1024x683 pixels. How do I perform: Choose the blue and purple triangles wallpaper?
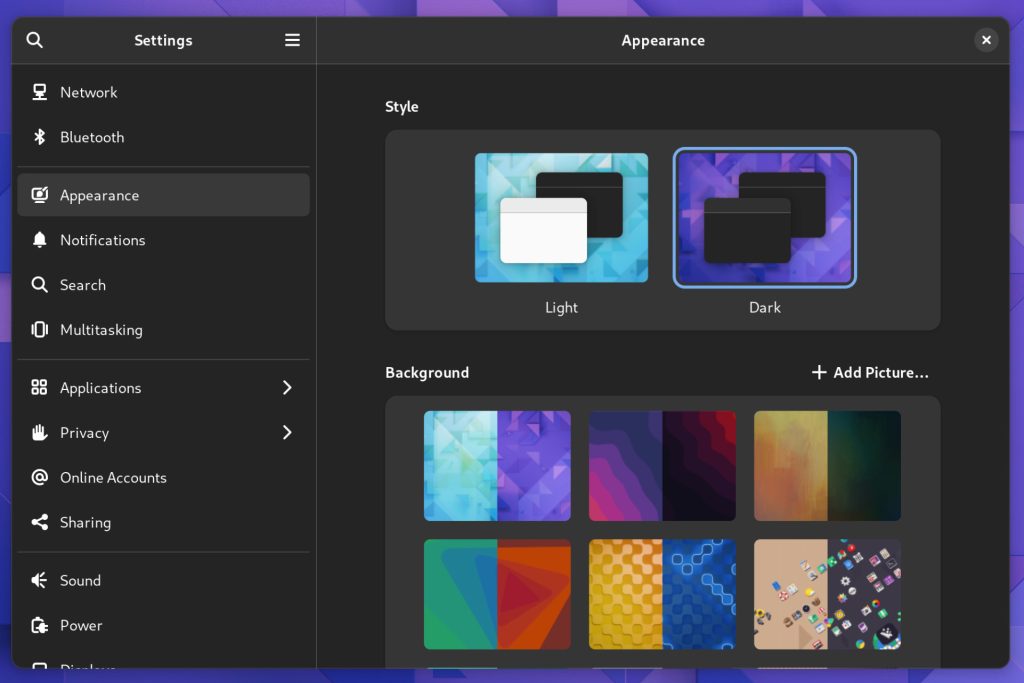(x=497, y=465)
